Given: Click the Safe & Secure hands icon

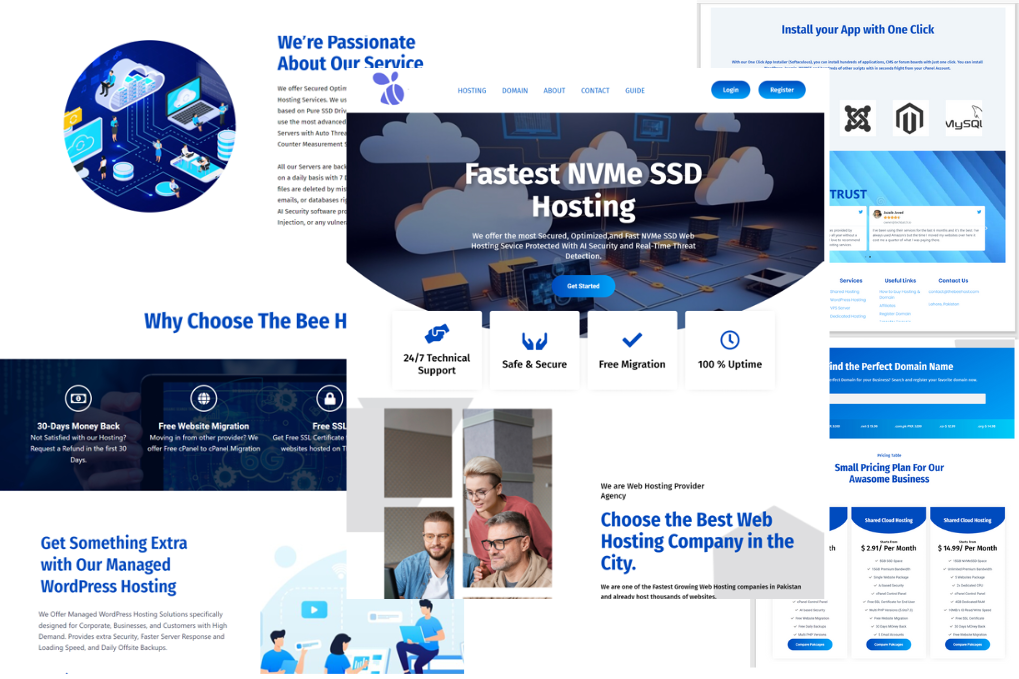Looking at the screenshot, I should (534, 341).
